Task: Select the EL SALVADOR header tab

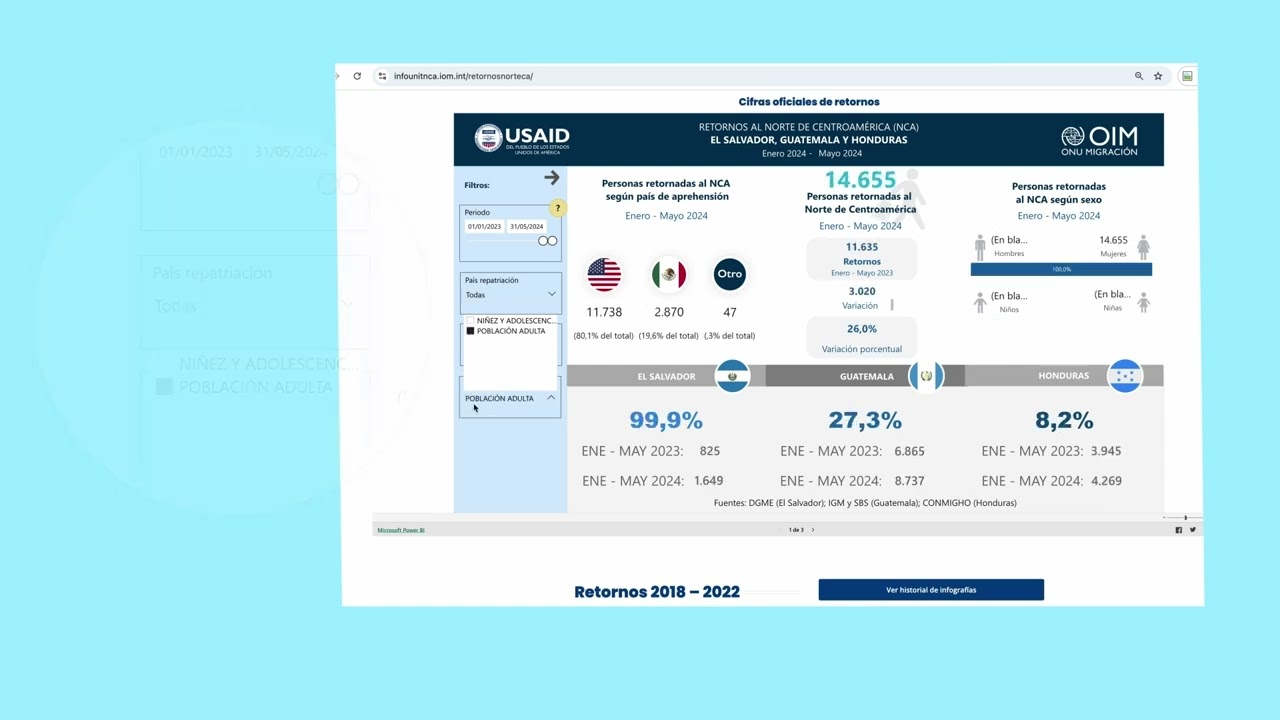Action: (x=666, y=376)
